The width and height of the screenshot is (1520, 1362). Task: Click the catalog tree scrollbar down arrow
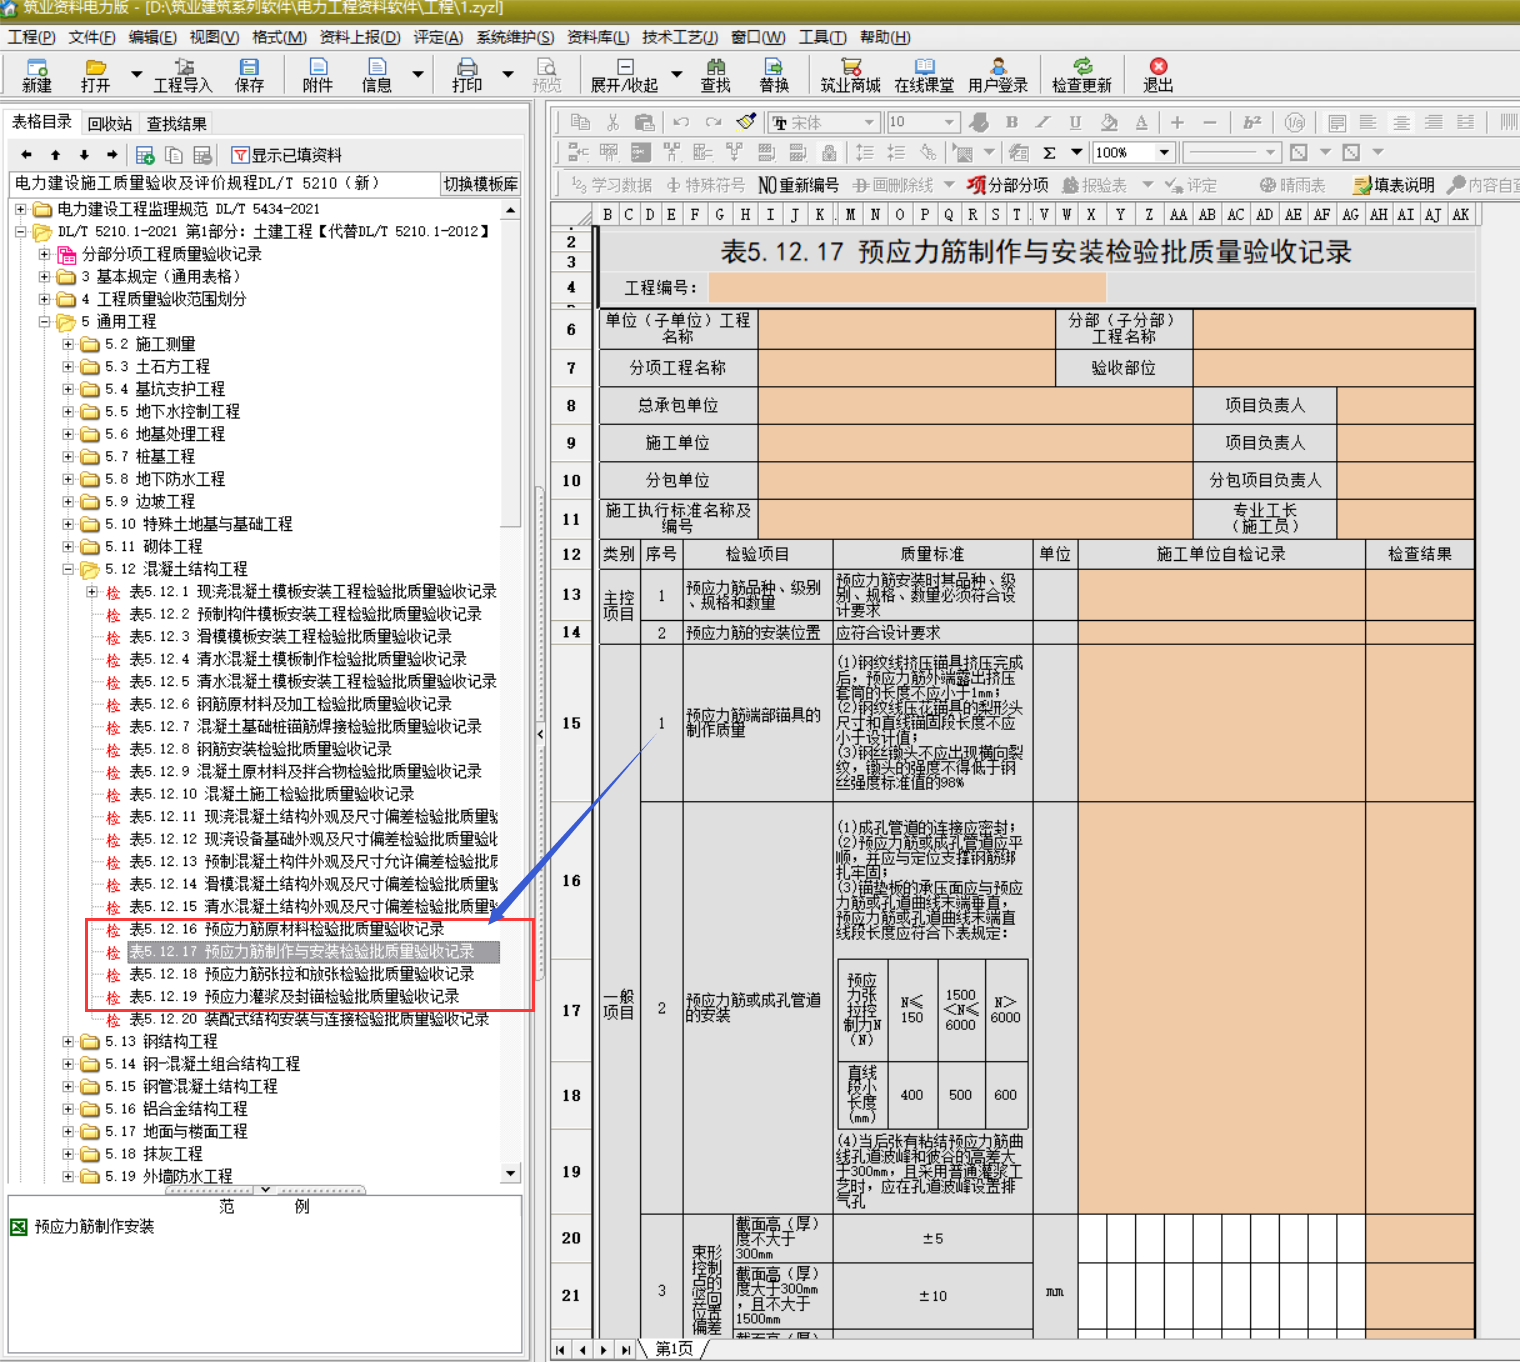click(x=511, y=1173)
